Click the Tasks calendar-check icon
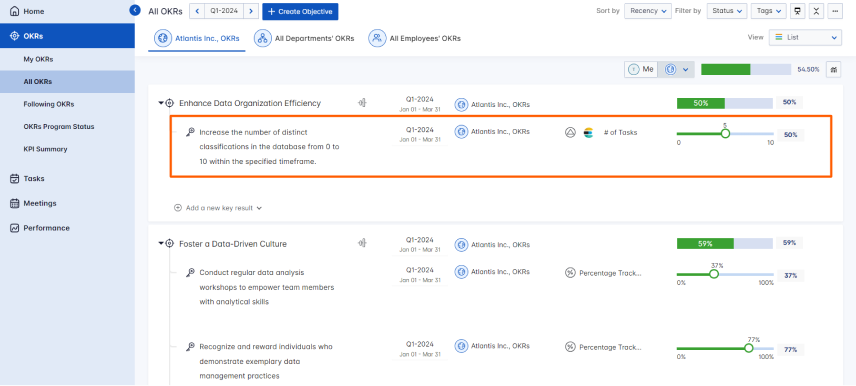The width and height of the screenshot is (856, 386). [x=15, y=179]
